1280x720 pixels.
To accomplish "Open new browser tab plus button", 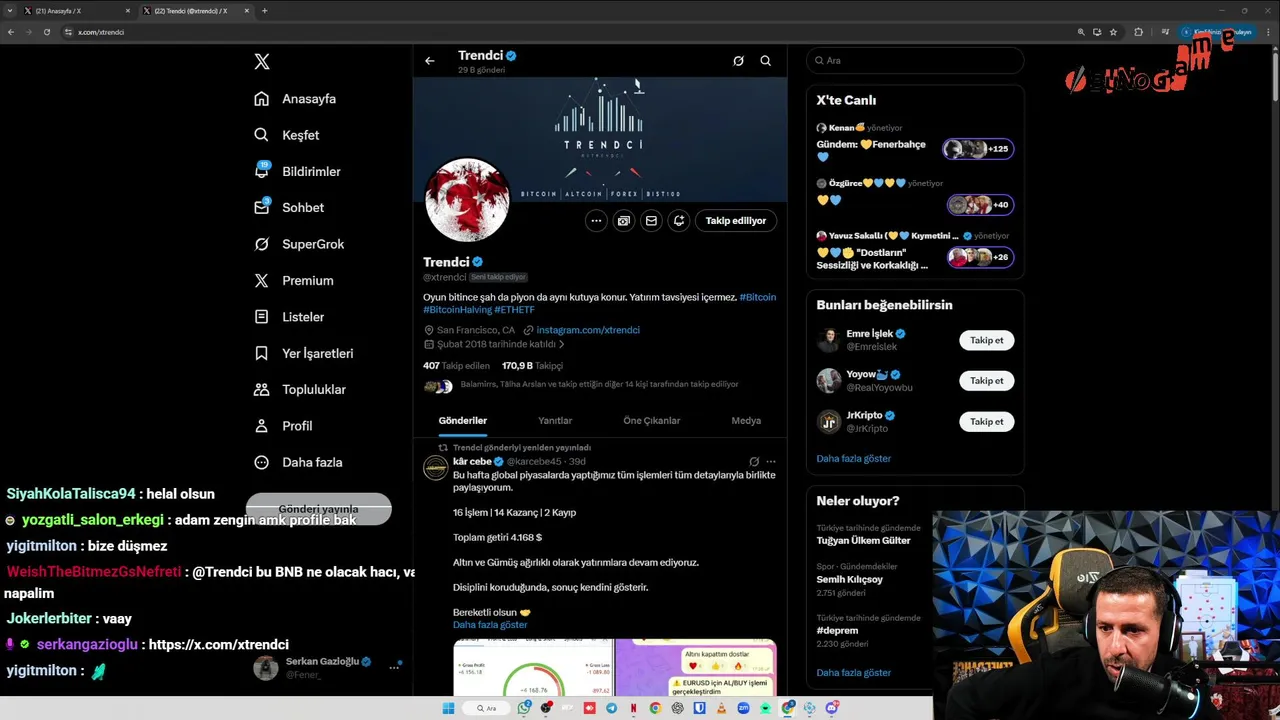I will 265,11.
